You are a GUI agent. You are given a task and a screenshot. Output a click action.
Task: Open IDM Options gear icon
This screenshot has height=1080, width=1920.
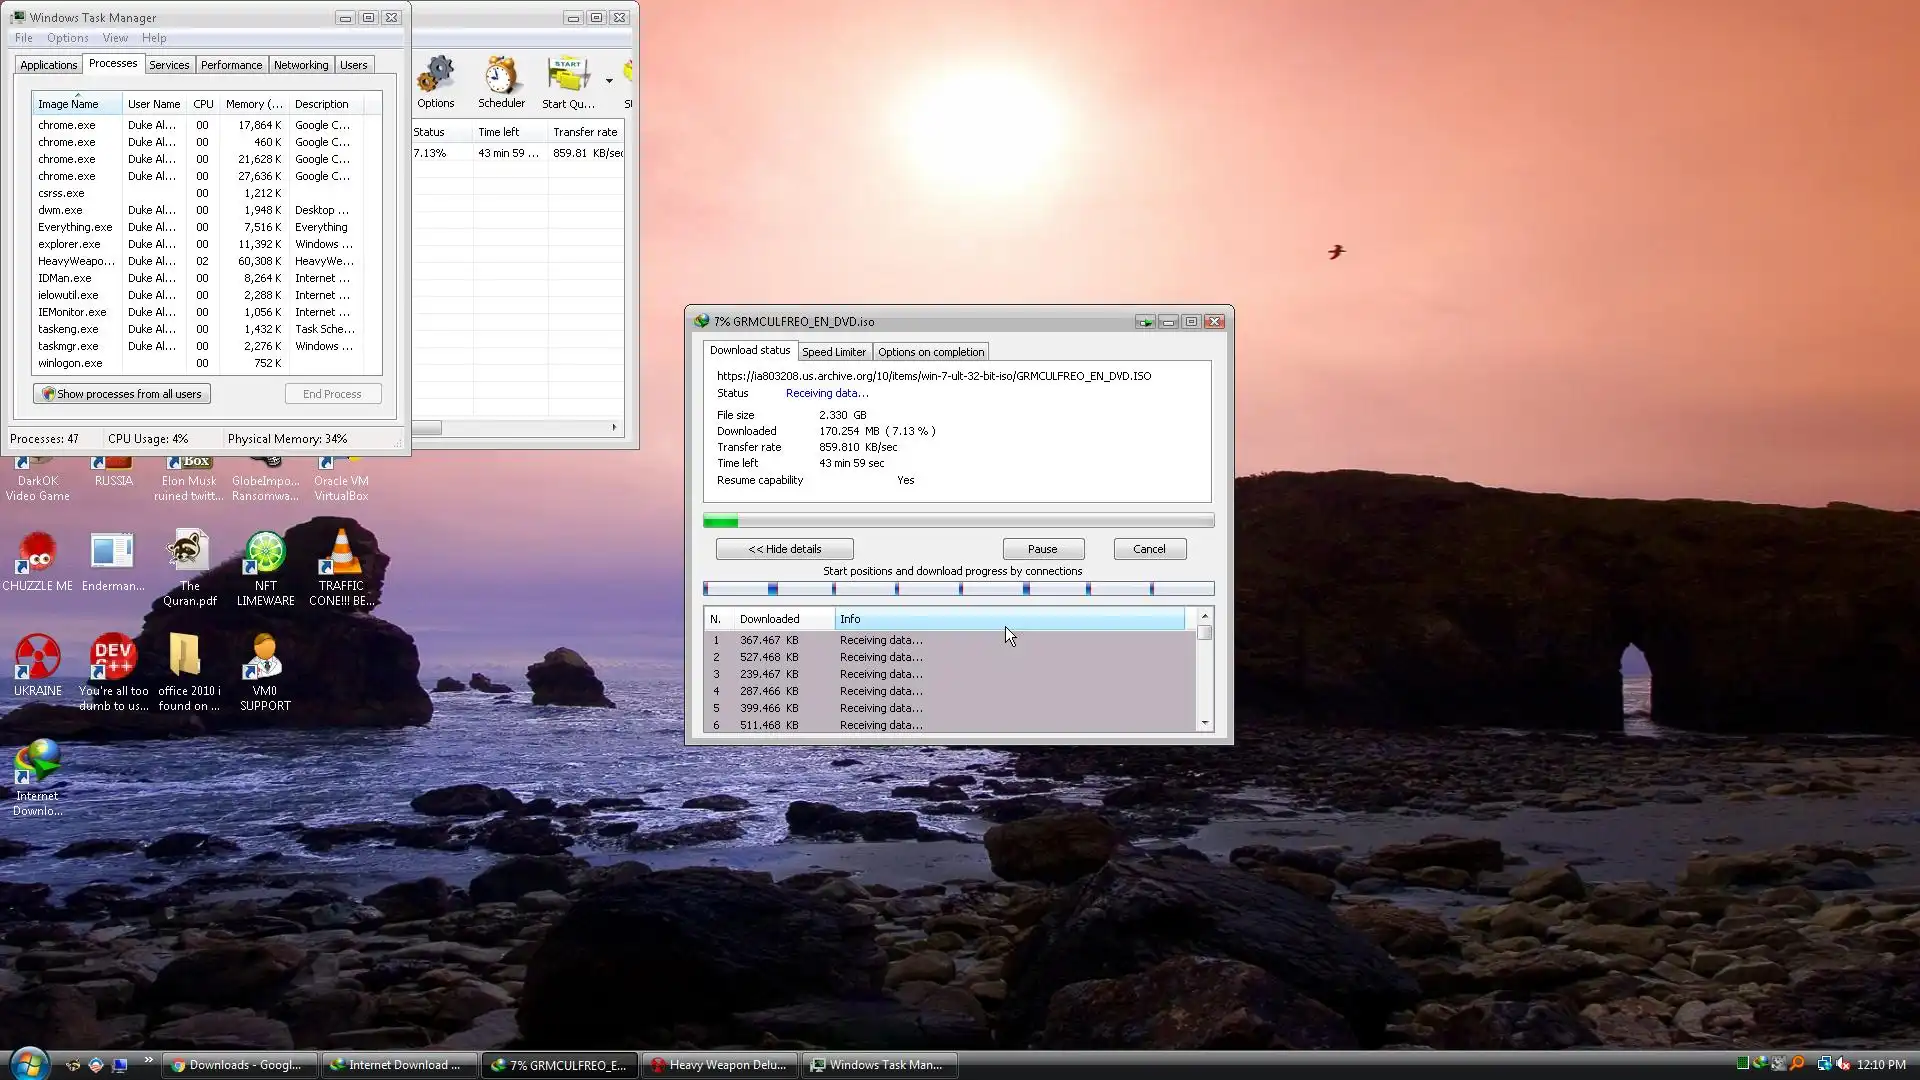coord(435,78)
